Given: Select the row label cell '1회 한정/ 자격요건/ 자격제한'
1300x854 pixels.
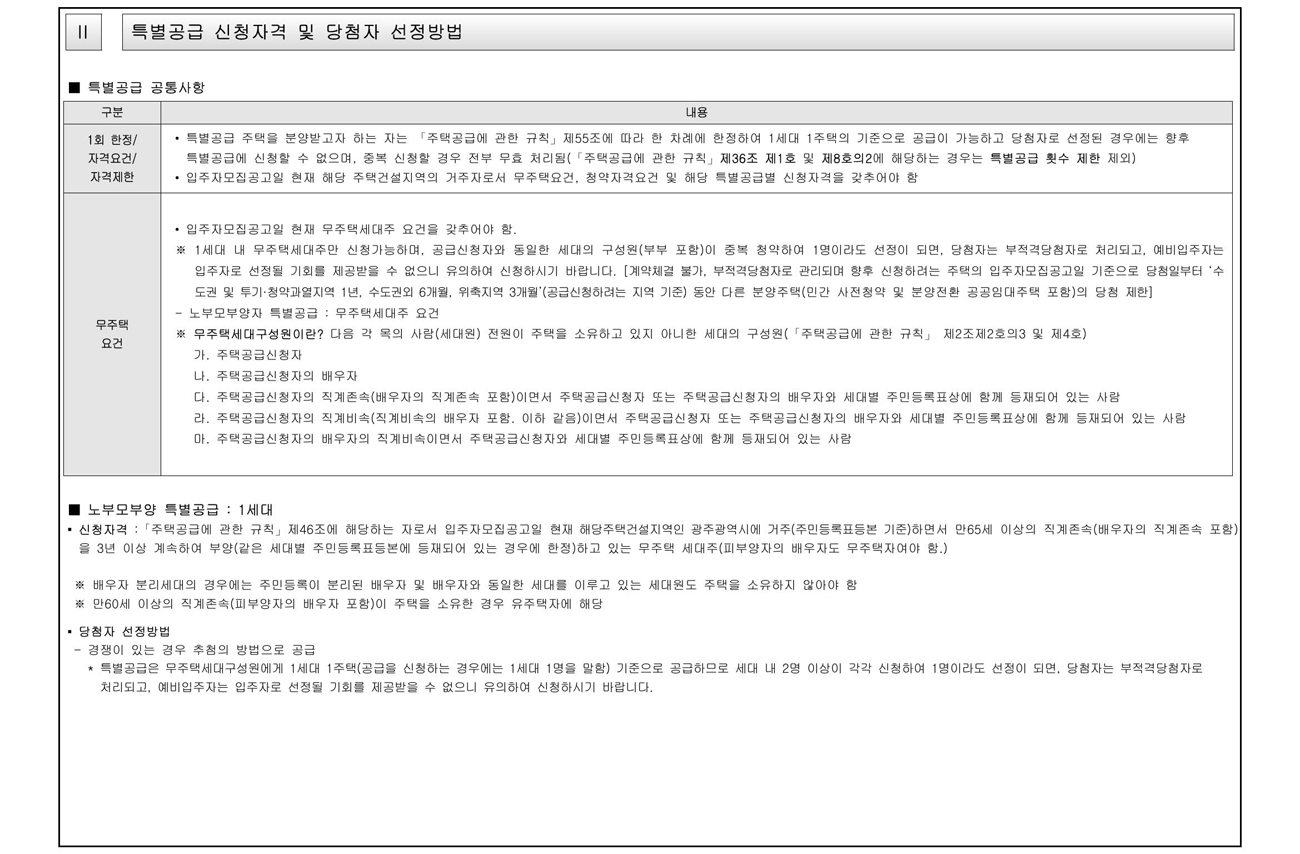Looking at the screenshot, I should pos(112,158).
